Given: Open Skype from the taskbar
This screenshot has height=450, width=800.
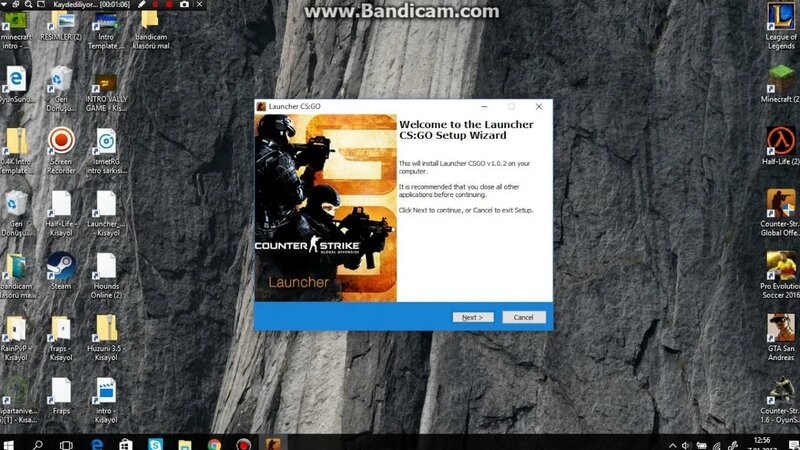Looking at the screenshot, I should tap(155, 444).
